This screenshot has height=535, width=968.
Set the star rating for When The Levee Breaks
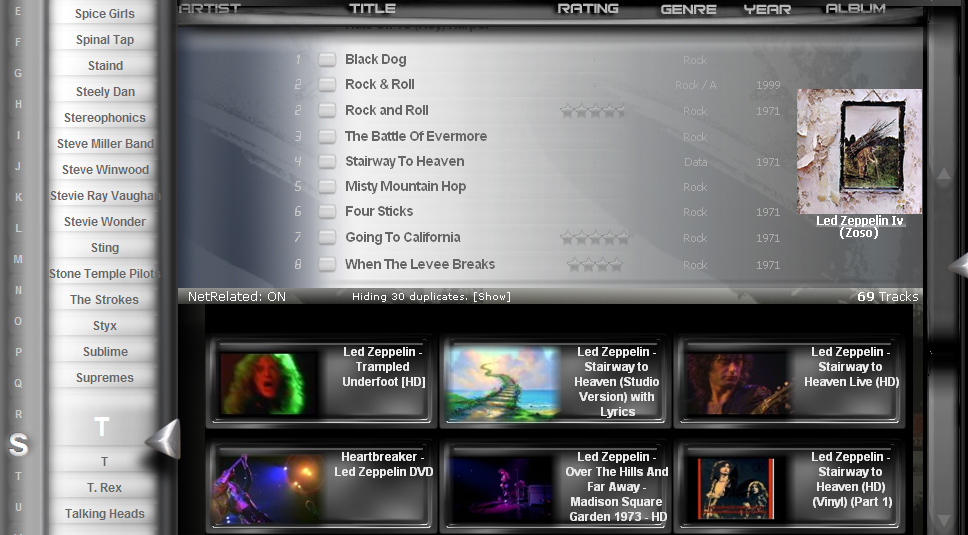[594, 265]
